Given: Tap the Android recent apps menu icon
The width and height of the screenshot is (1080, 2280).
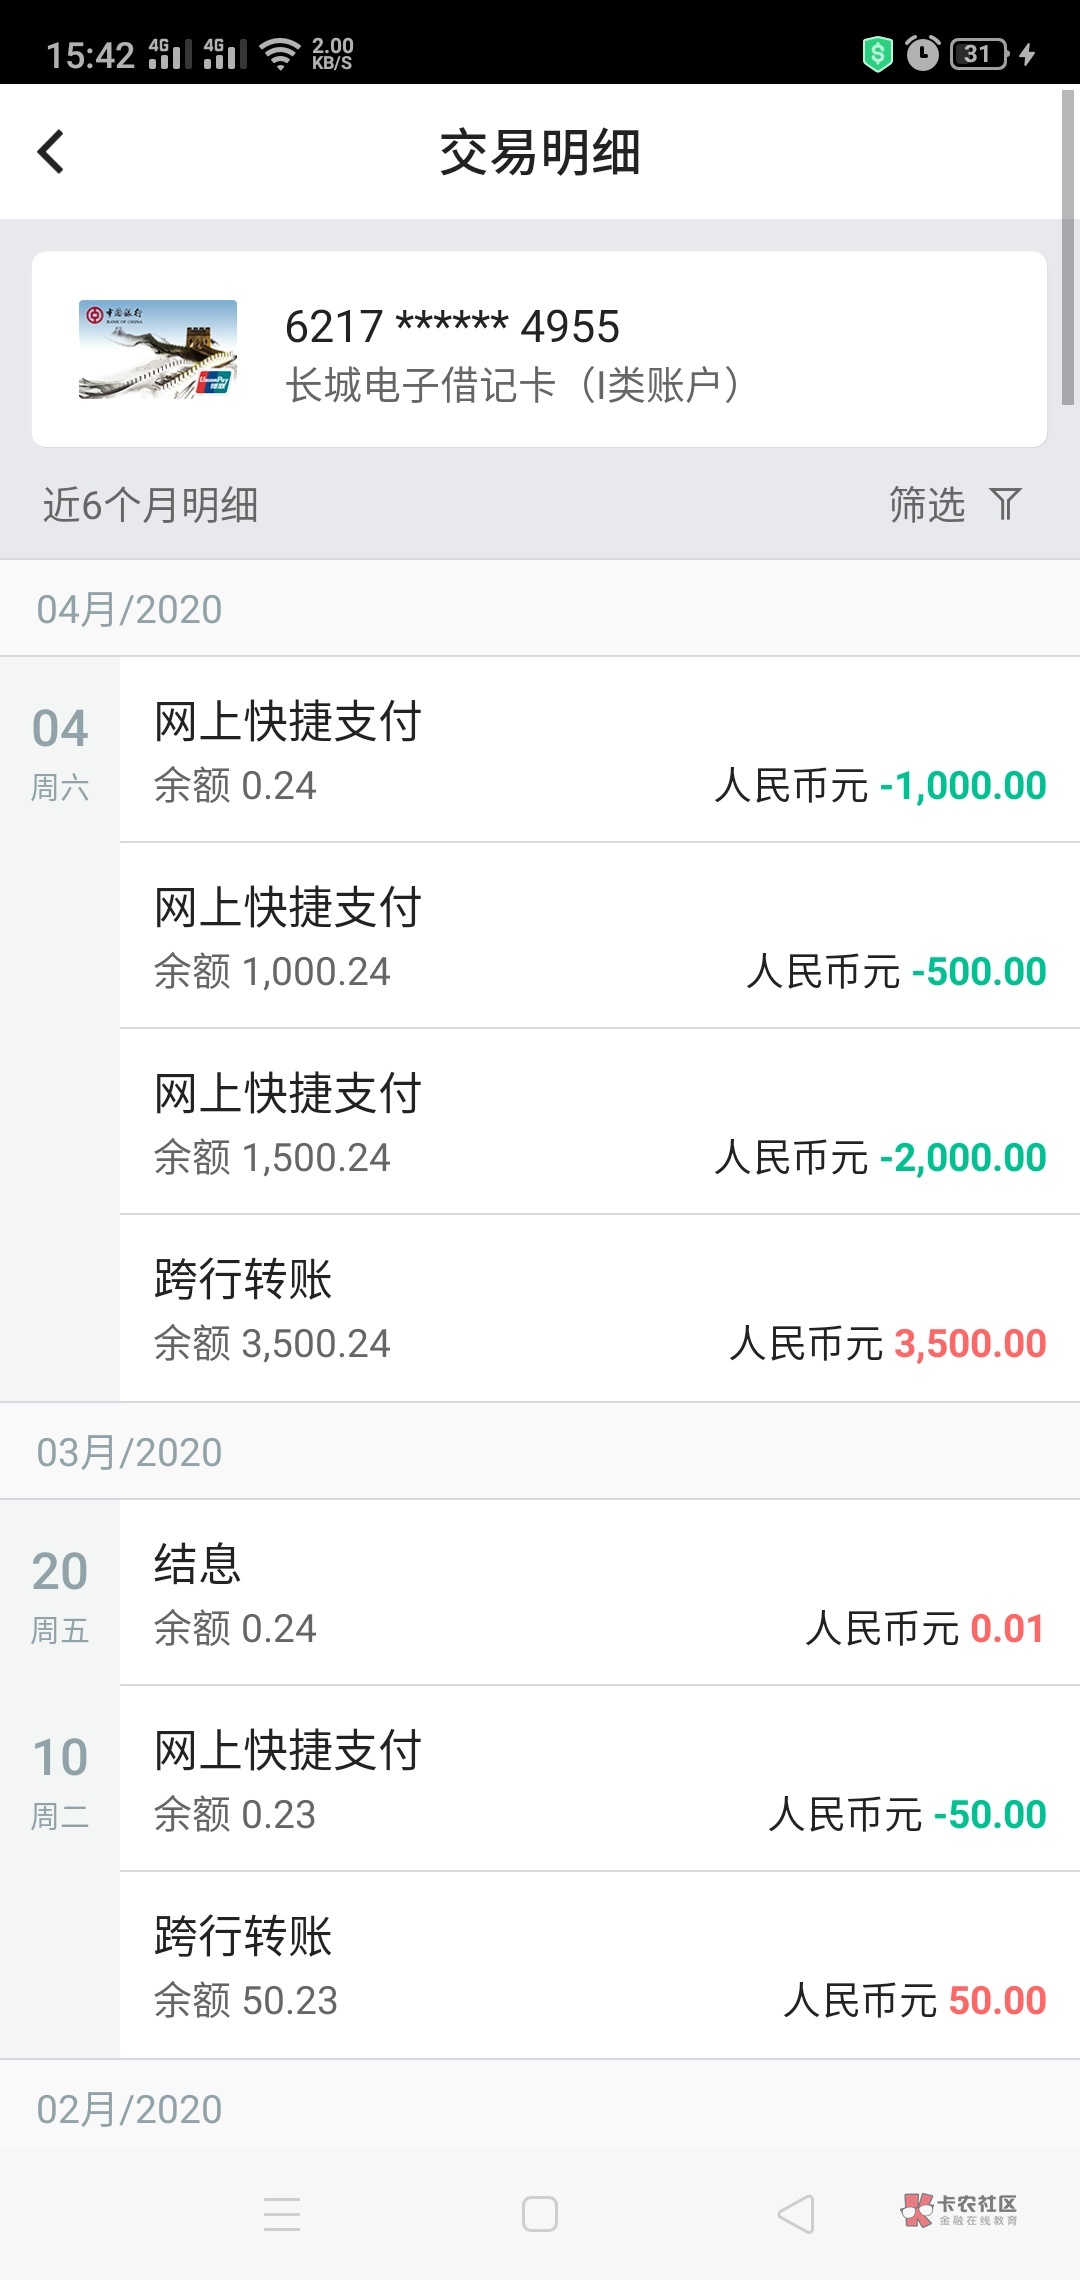Looking at the screenshot, I should [x=282, y=2214].
